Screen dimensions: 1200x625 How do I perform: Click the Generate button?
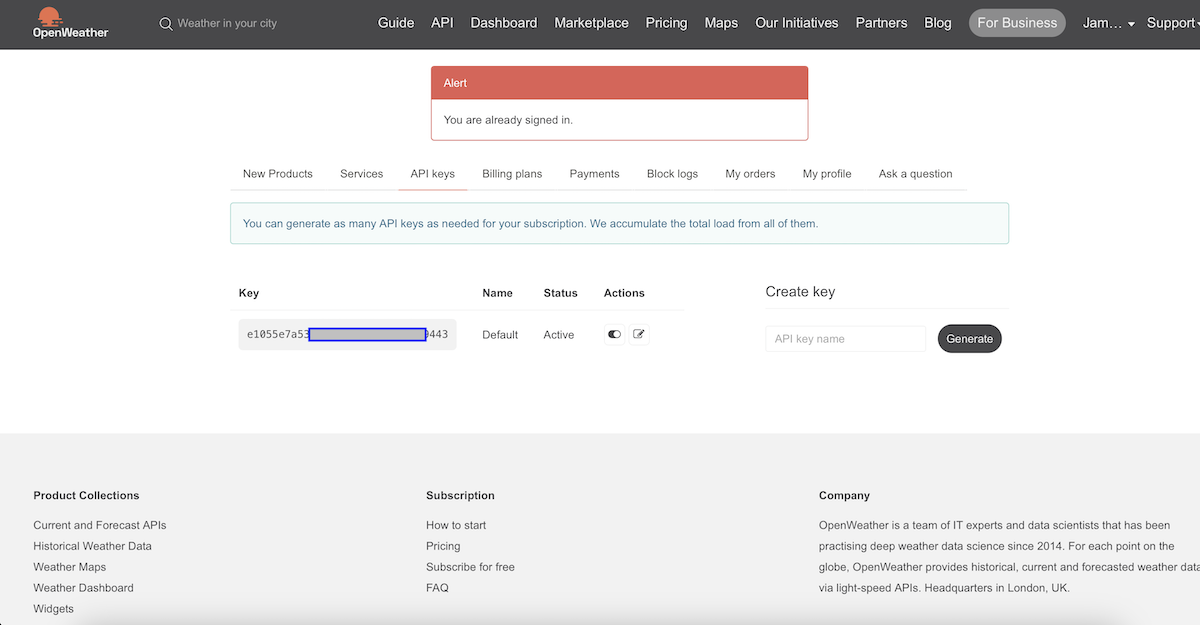pyautogui.click(x=969, y=339)
